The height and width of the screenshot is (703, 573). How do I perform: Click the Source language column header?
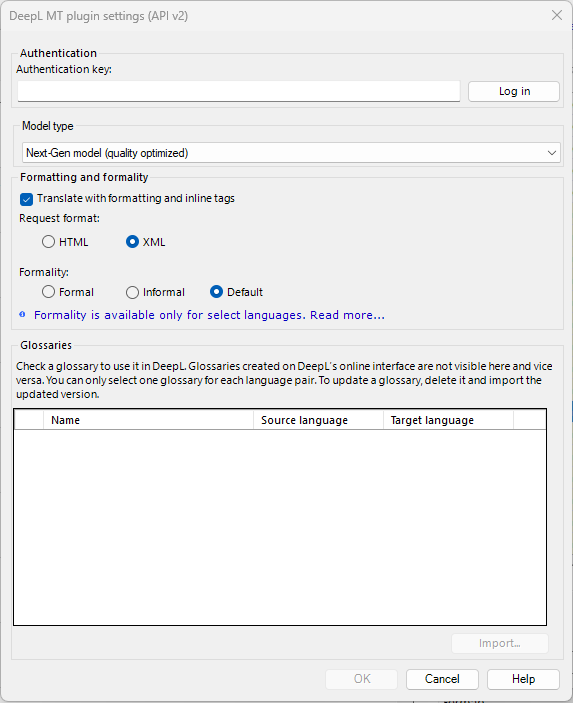(x=318, y=420)
